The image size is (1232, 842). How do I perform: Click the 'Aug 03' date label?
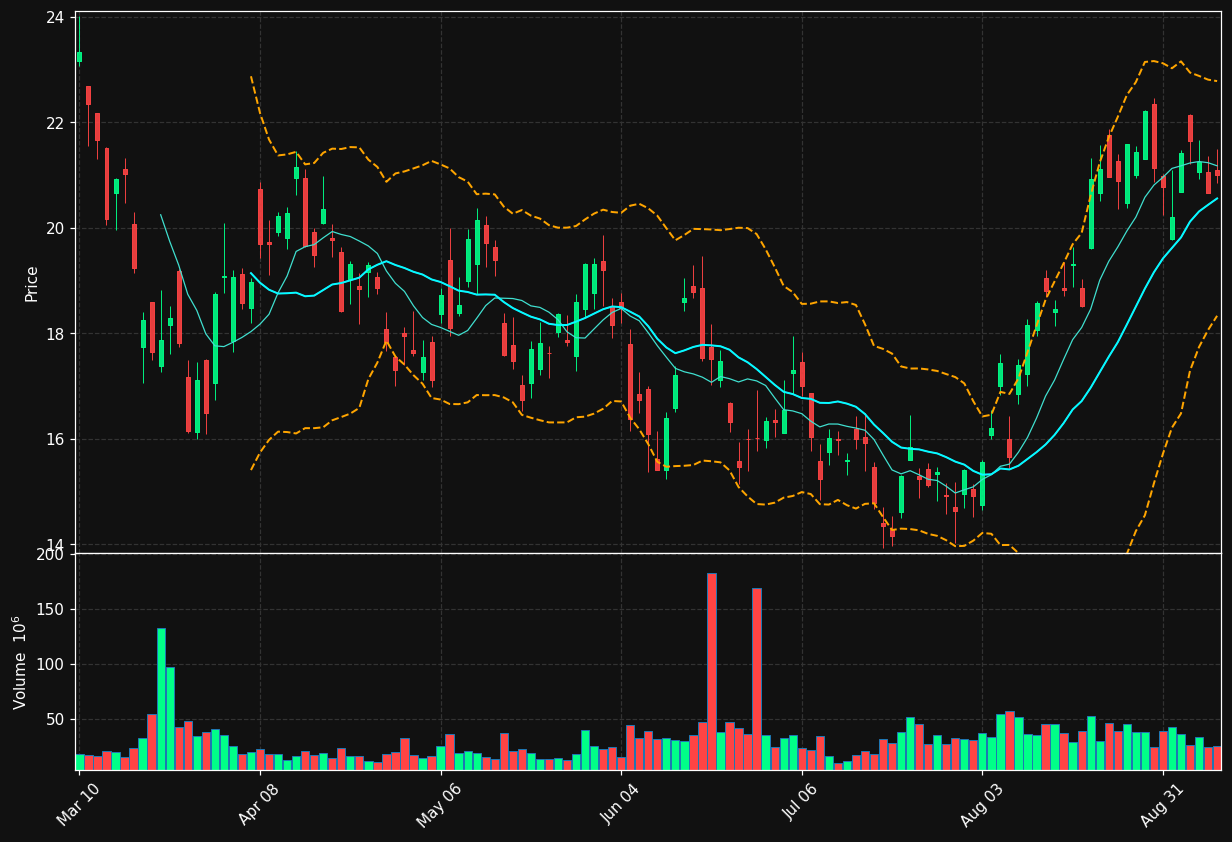(981, 805)
